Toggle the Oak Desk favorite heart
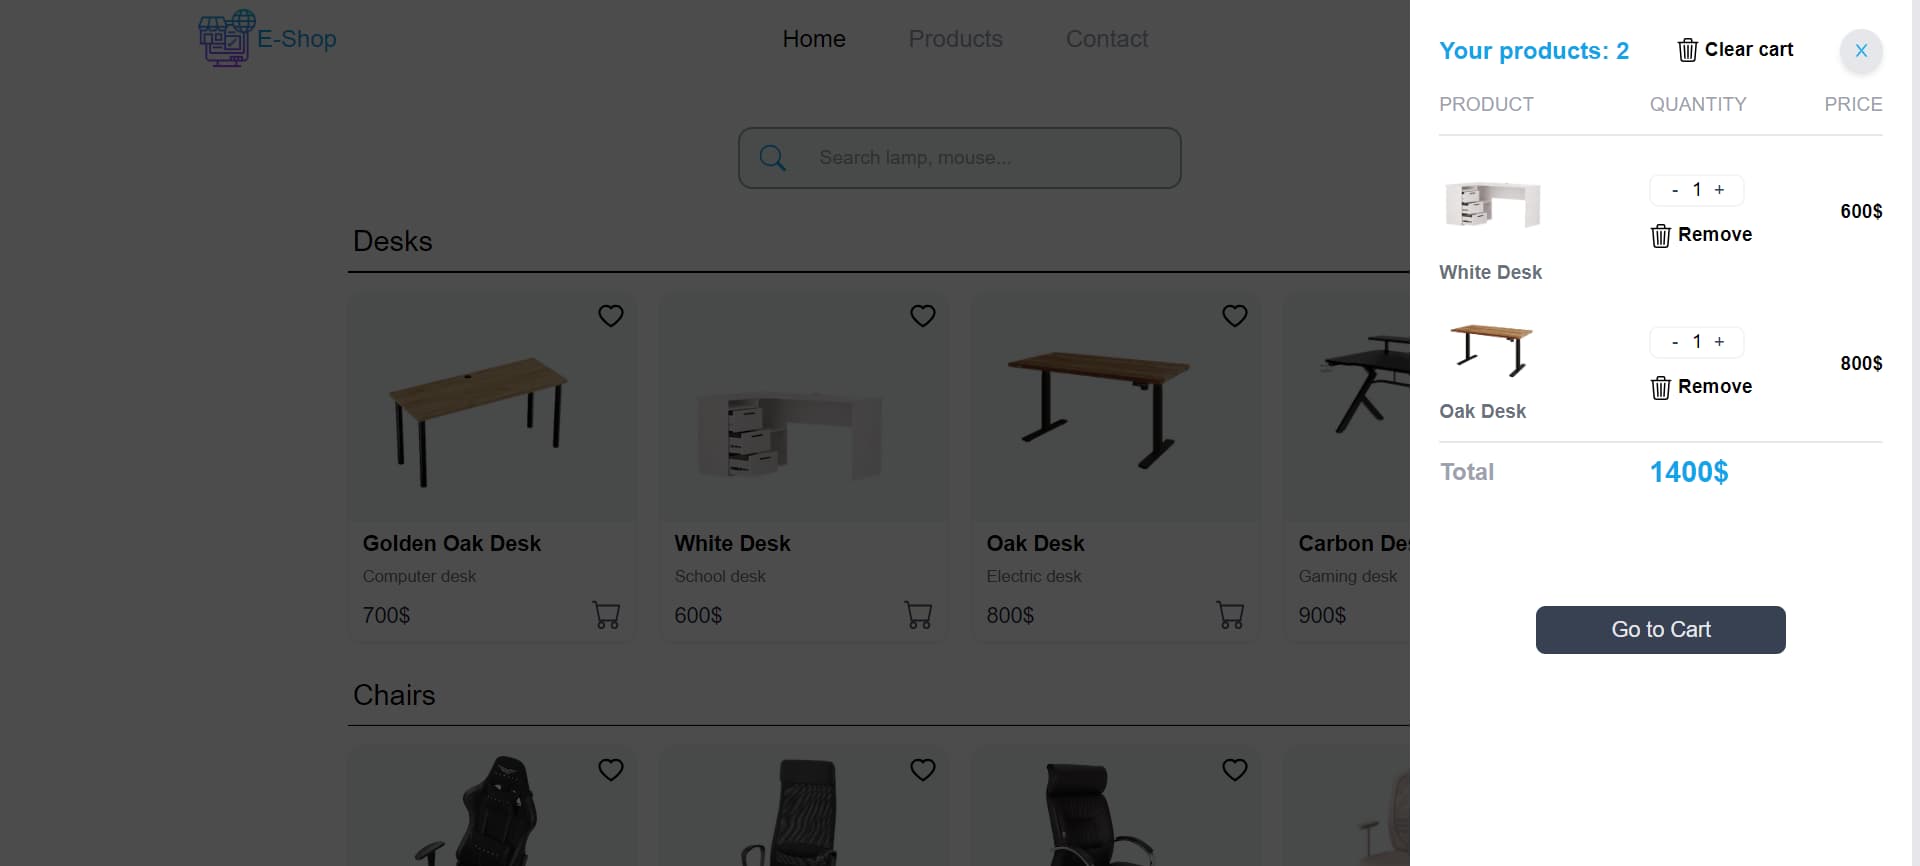Screen dimensions: 1920x866 (1235, 316)
